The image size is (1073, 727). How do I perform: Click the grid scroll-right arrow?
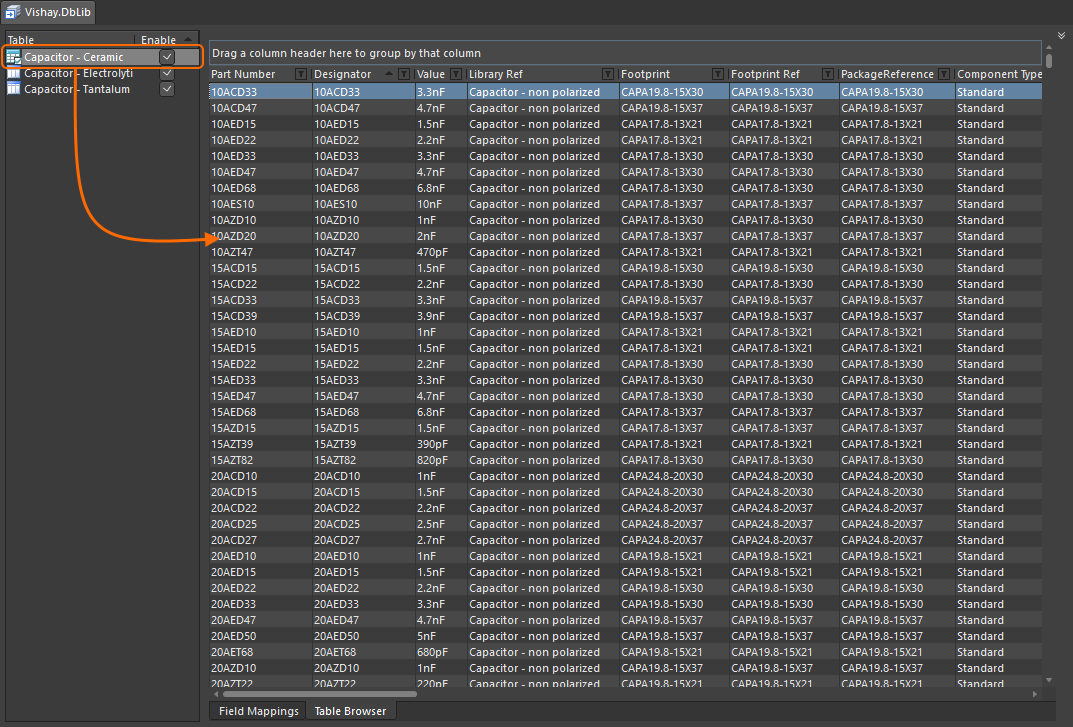(x=1035, y=694)
